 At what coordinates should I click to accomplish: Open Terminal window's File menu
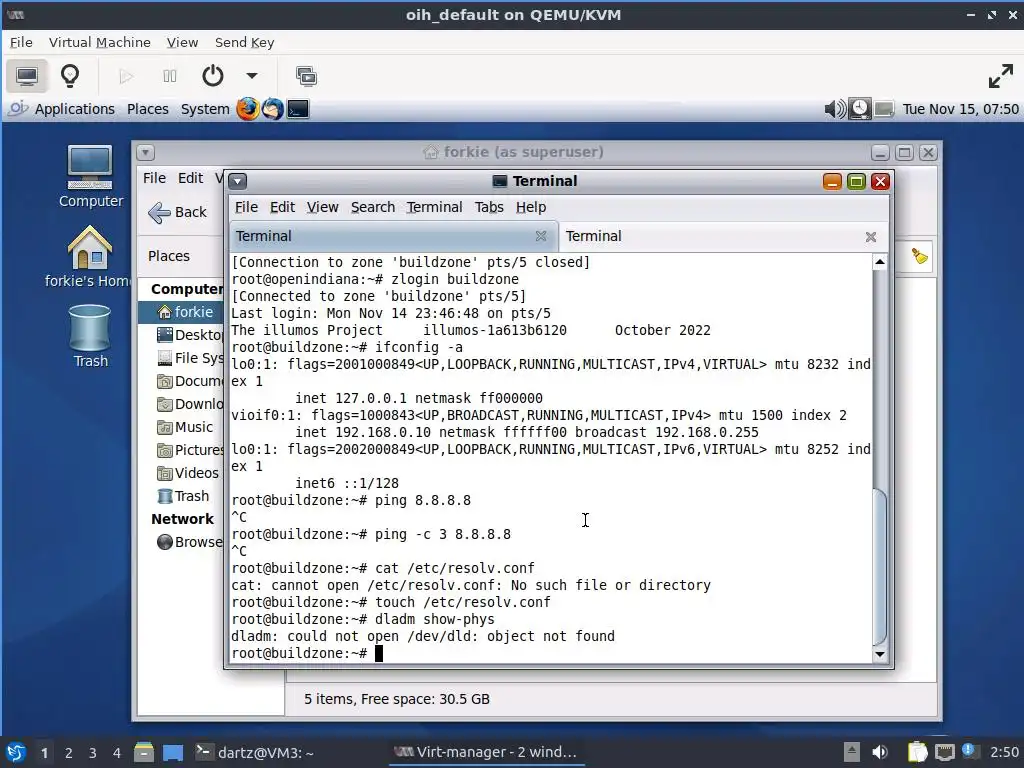pos(246,207)
